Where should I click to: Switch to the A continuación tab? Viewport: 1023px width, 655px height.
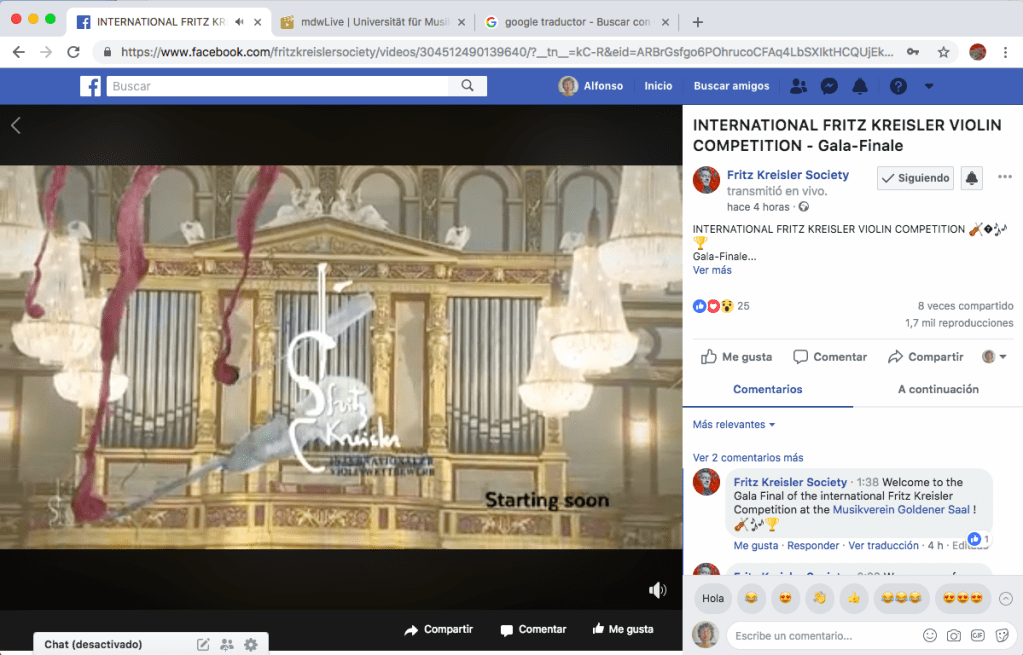[938, 389]
